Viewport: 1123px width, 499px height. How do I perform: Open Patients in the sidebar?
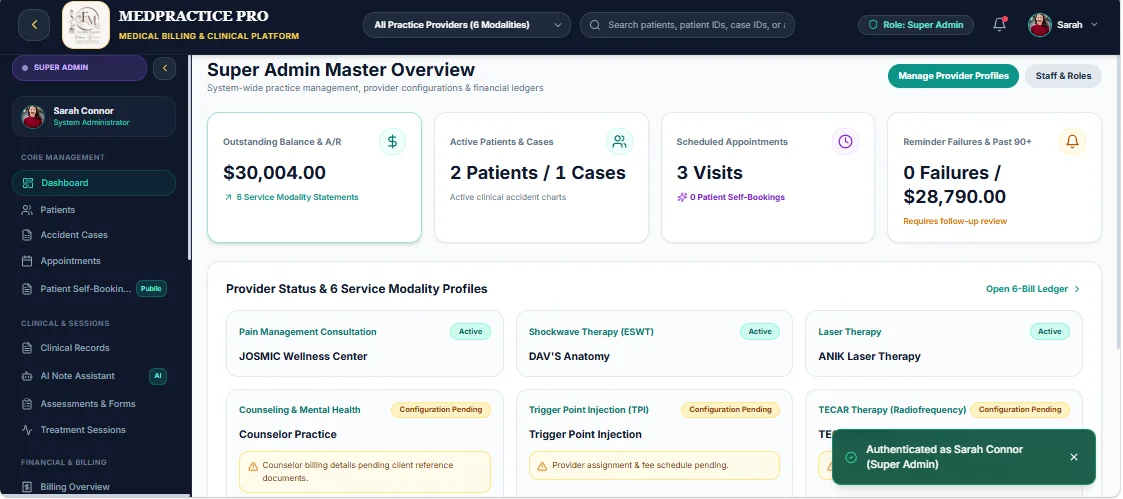coord(94,210)
